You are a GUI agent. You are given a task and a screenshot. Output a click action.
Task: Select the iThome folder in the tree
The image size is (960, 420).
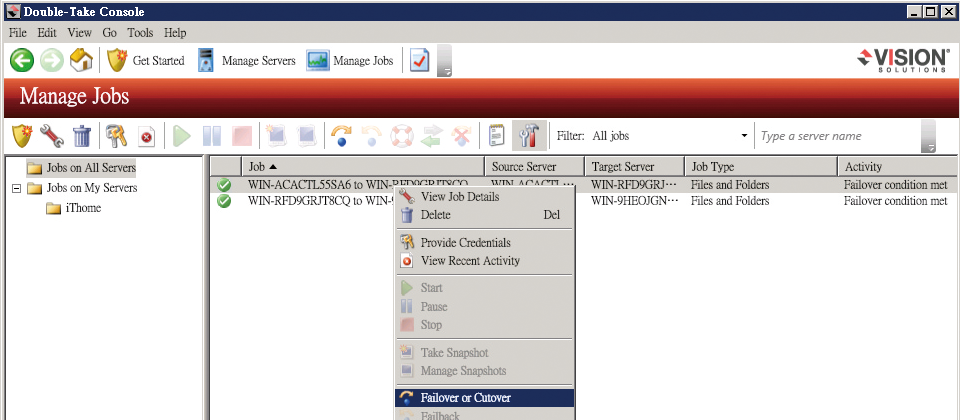(x=82, y=208)
